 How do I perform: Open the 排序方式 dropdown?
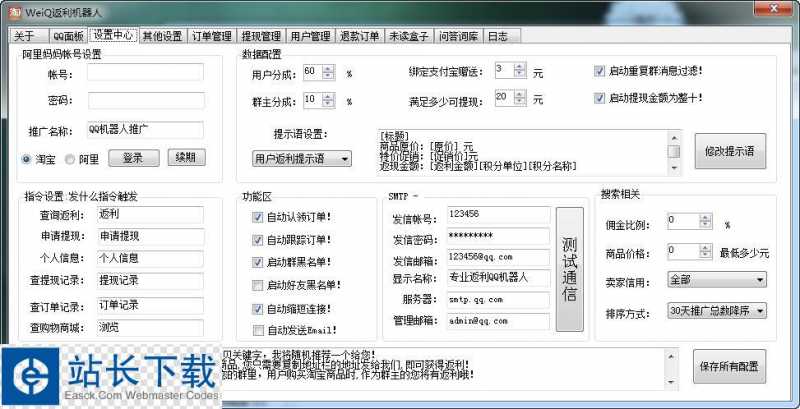pos(717,311)
